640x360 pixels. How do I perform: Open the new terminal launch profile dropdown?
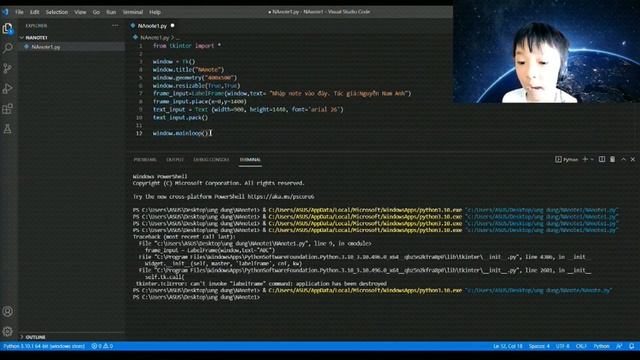pyautogui.click(x=592, y=159)
